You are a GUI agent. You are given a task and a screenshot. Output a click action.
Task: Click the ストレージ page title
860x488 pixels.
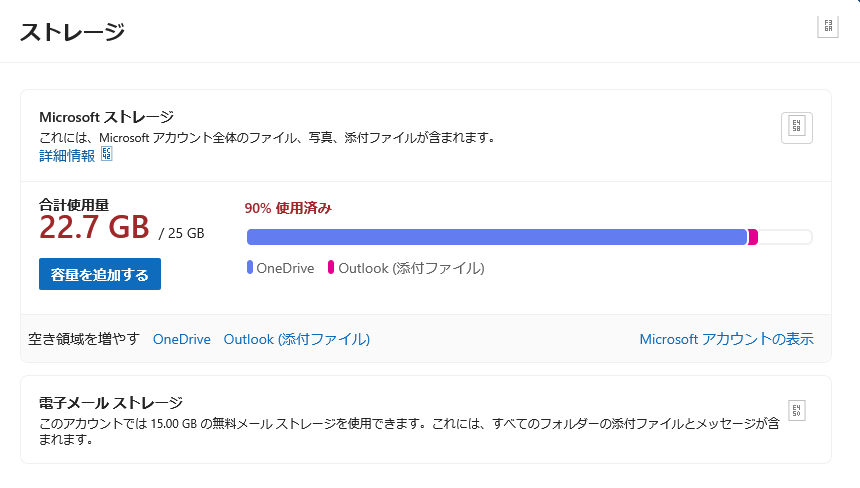point(72,31)
